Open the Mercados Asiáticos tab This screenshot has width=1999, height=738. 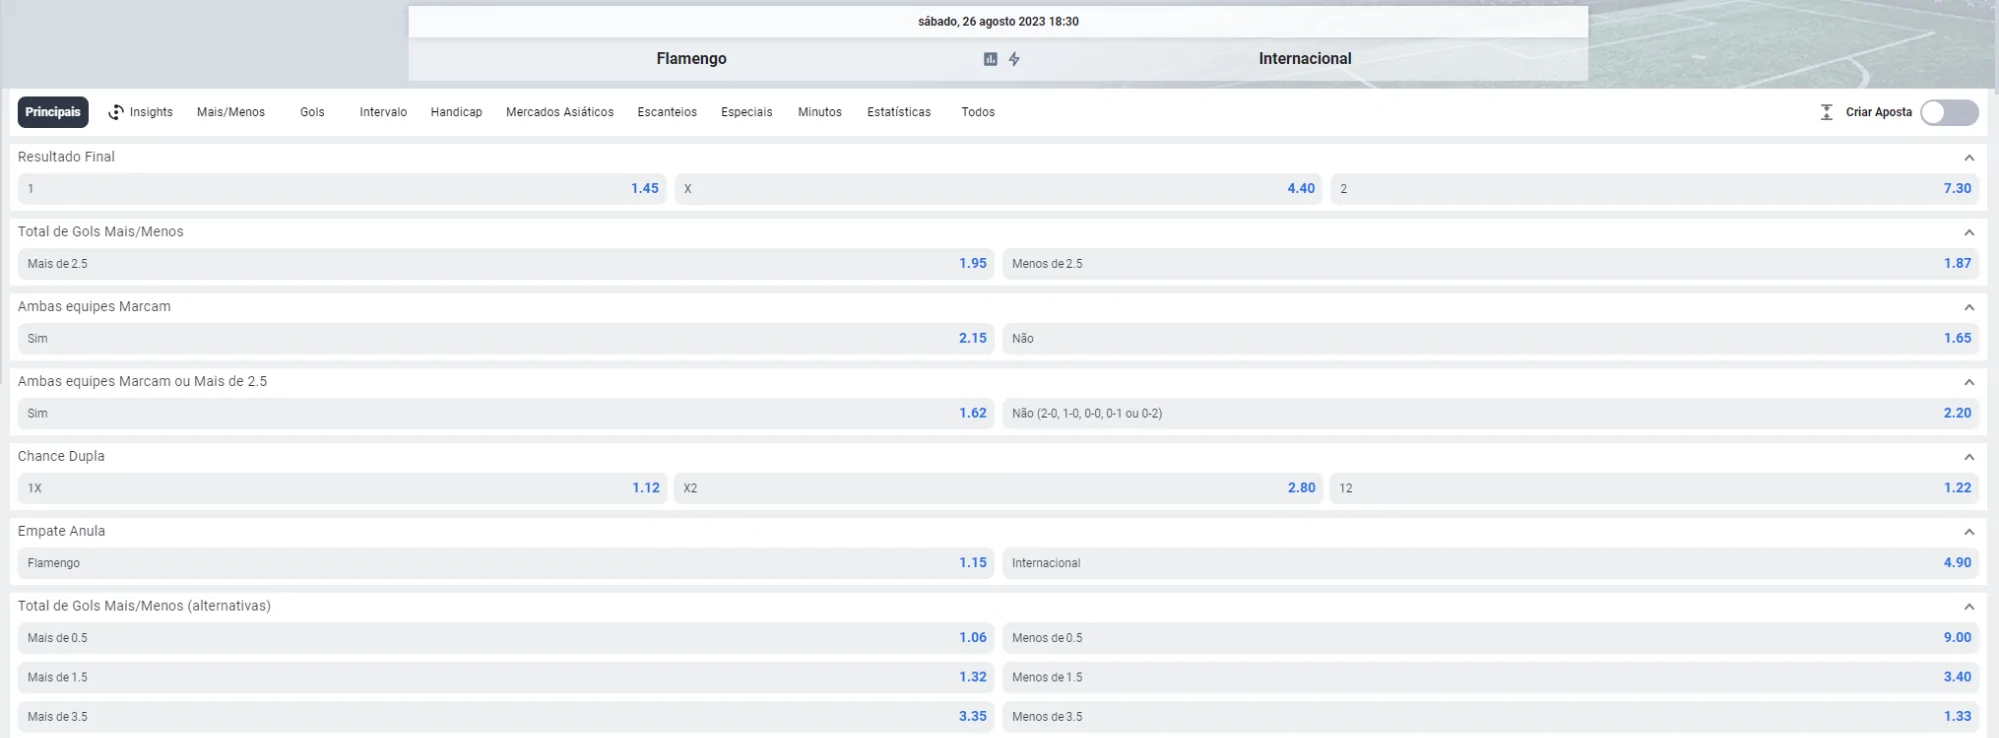point(560,112)
